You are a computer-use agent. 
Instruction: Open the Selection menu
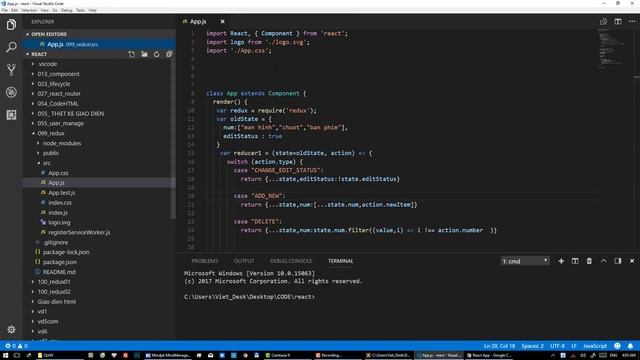tap(29, 10)
